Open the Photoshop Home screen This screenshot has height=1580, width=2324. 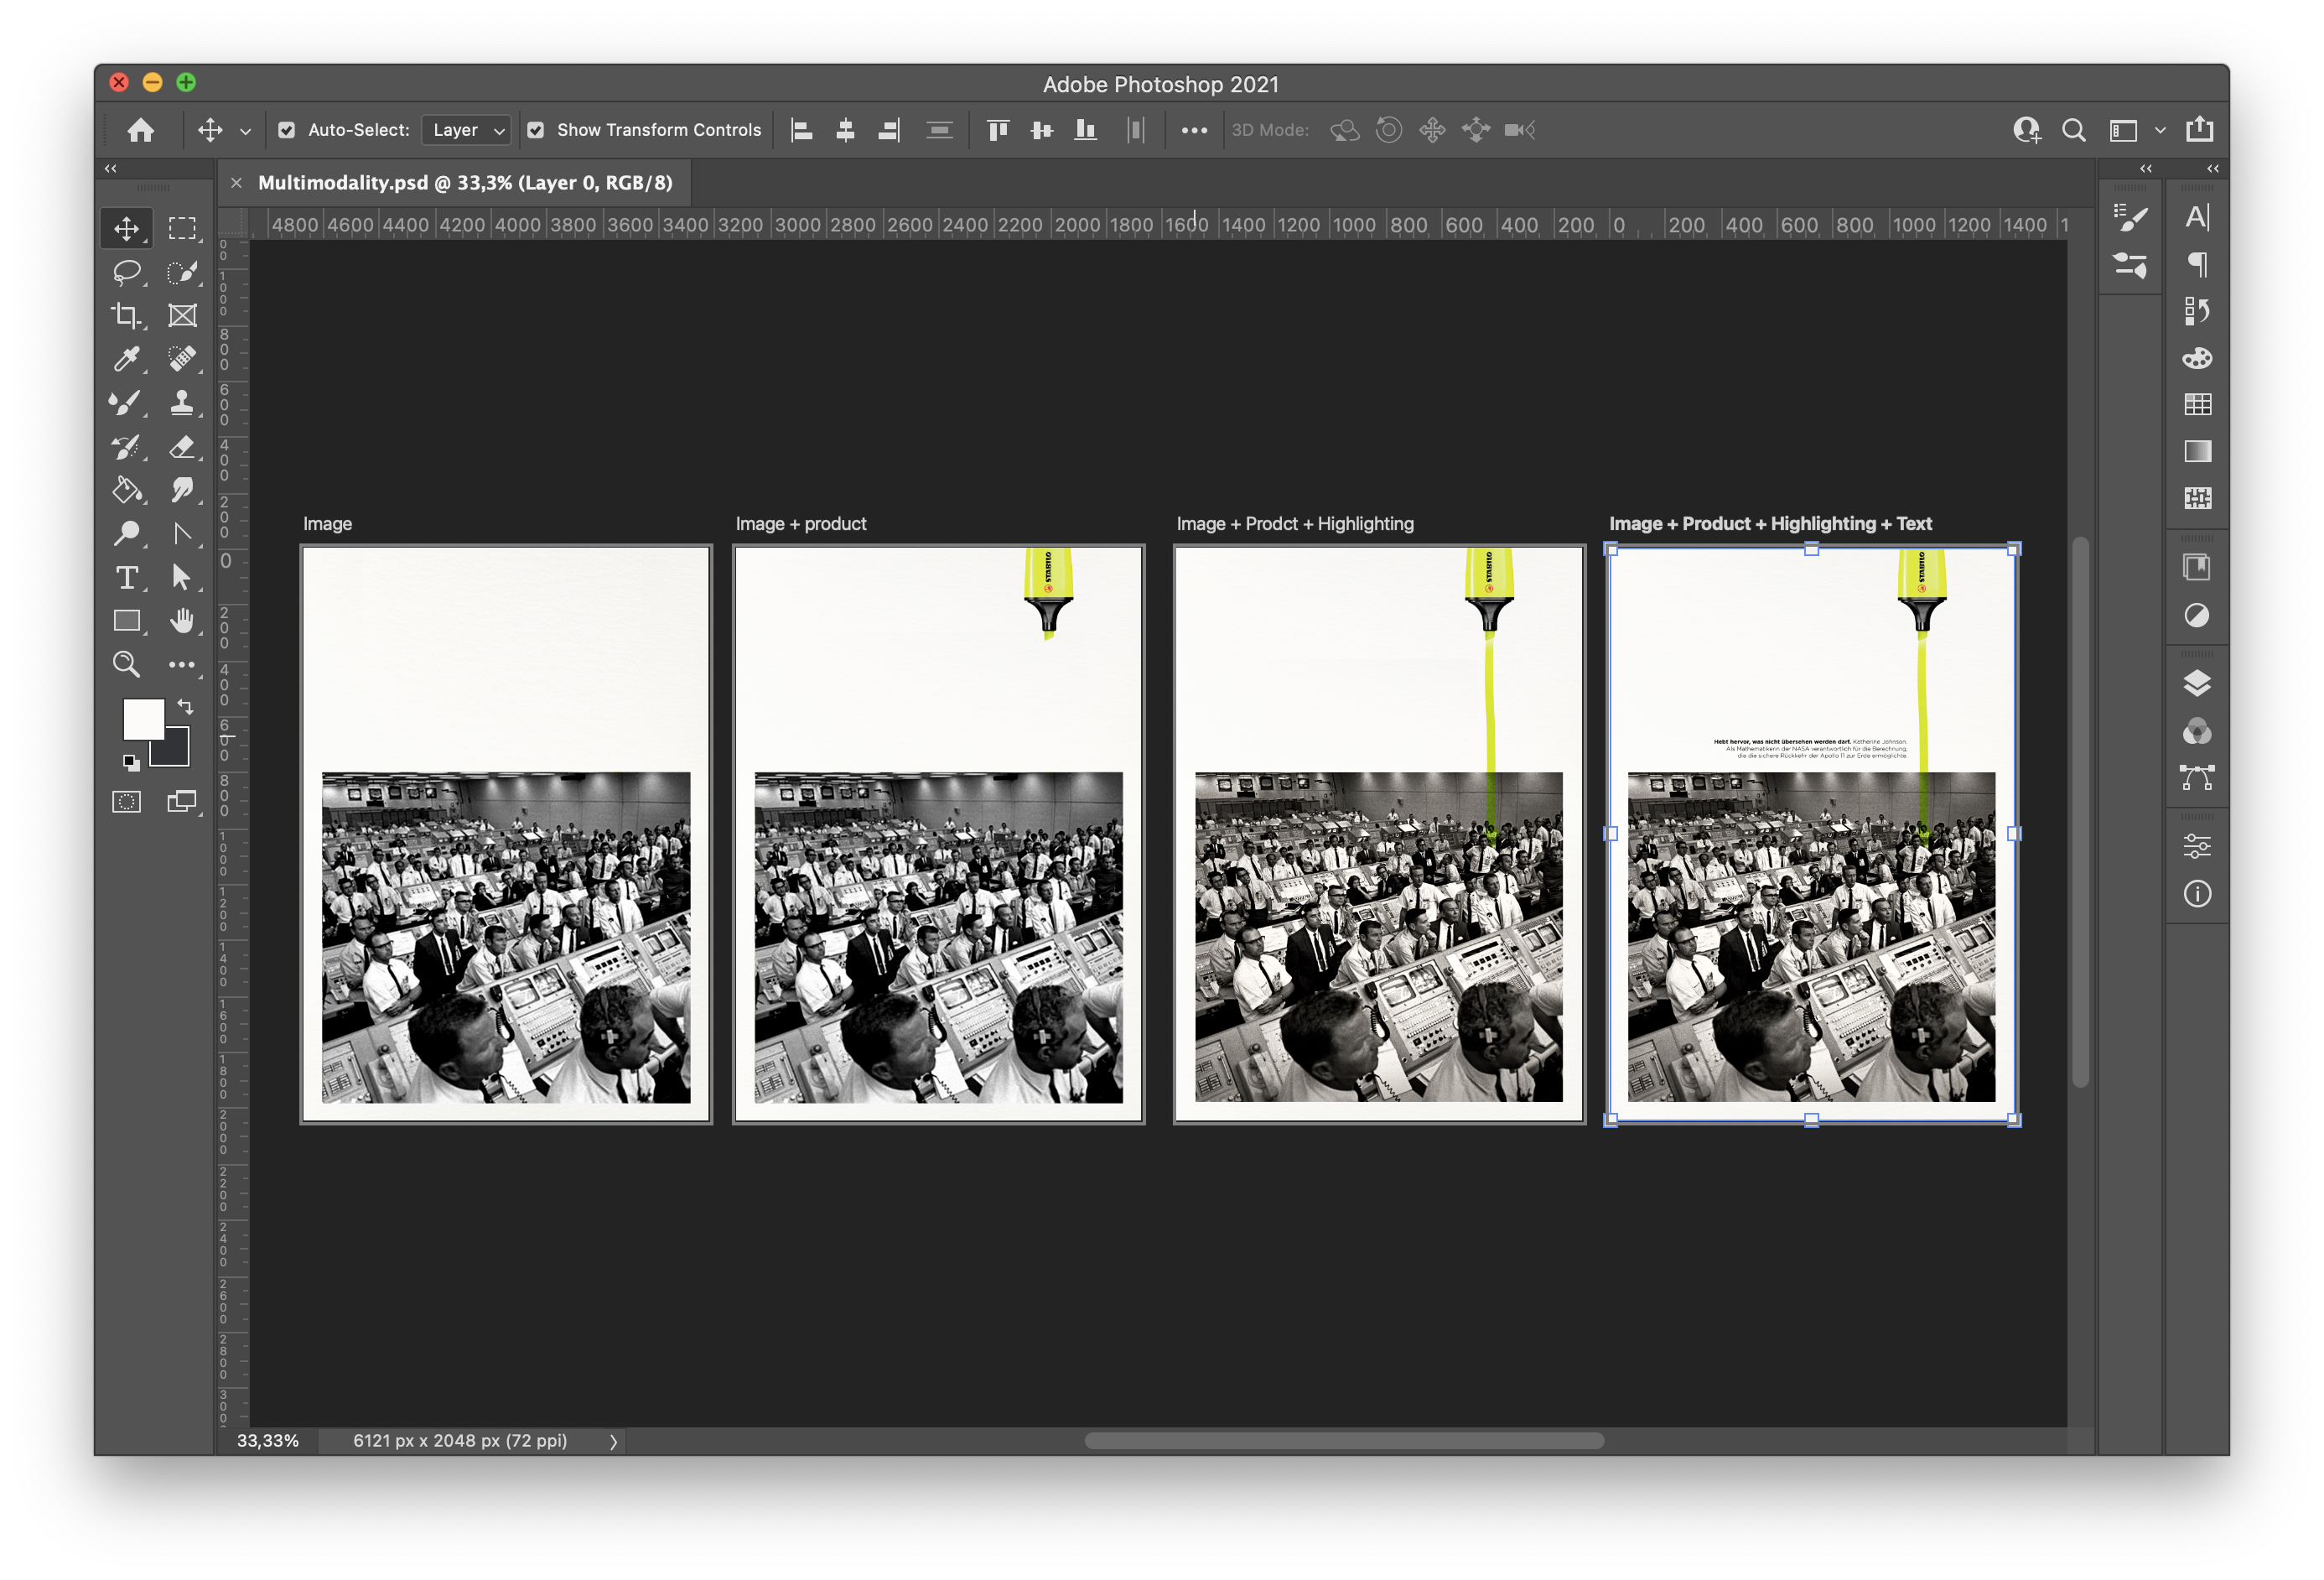[x=141, y=130]
